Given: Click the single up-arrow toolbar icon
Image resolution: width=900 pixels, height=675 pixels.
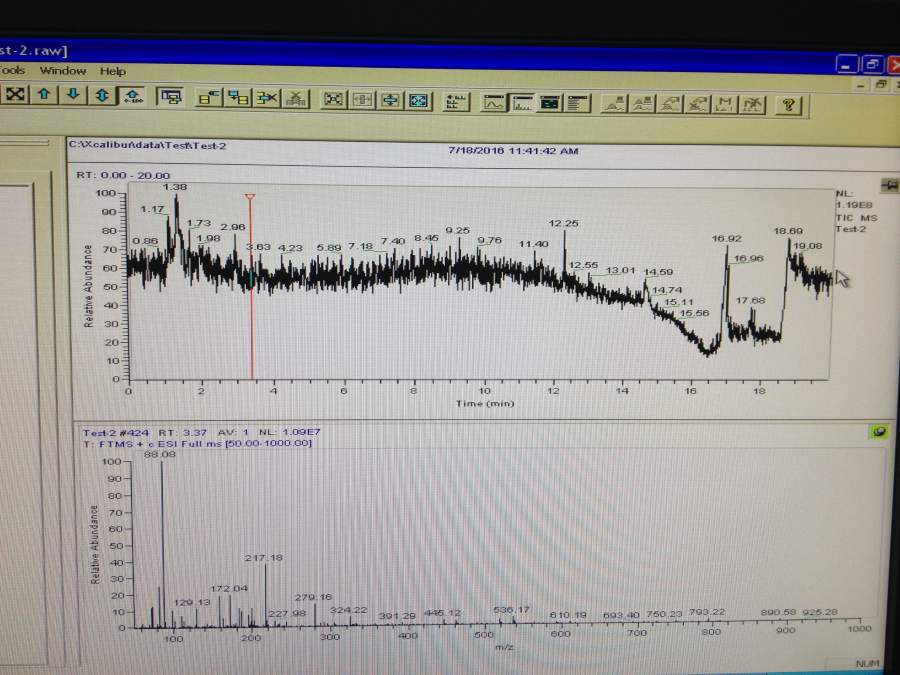Looking at the screenshot, I should (44, 95).
